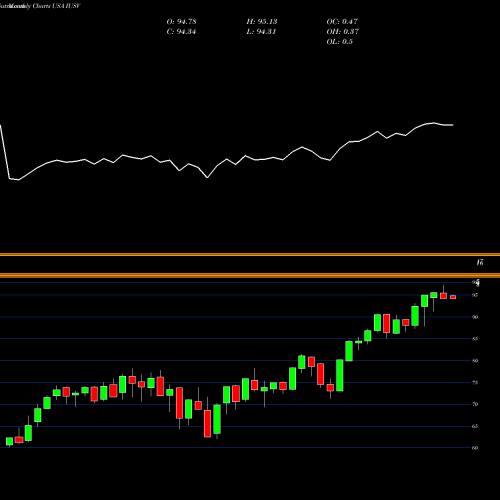Viewport: 500px width, 500px height.
Task: Click the 'OH: 0.37' value
Action: [343, 32]
